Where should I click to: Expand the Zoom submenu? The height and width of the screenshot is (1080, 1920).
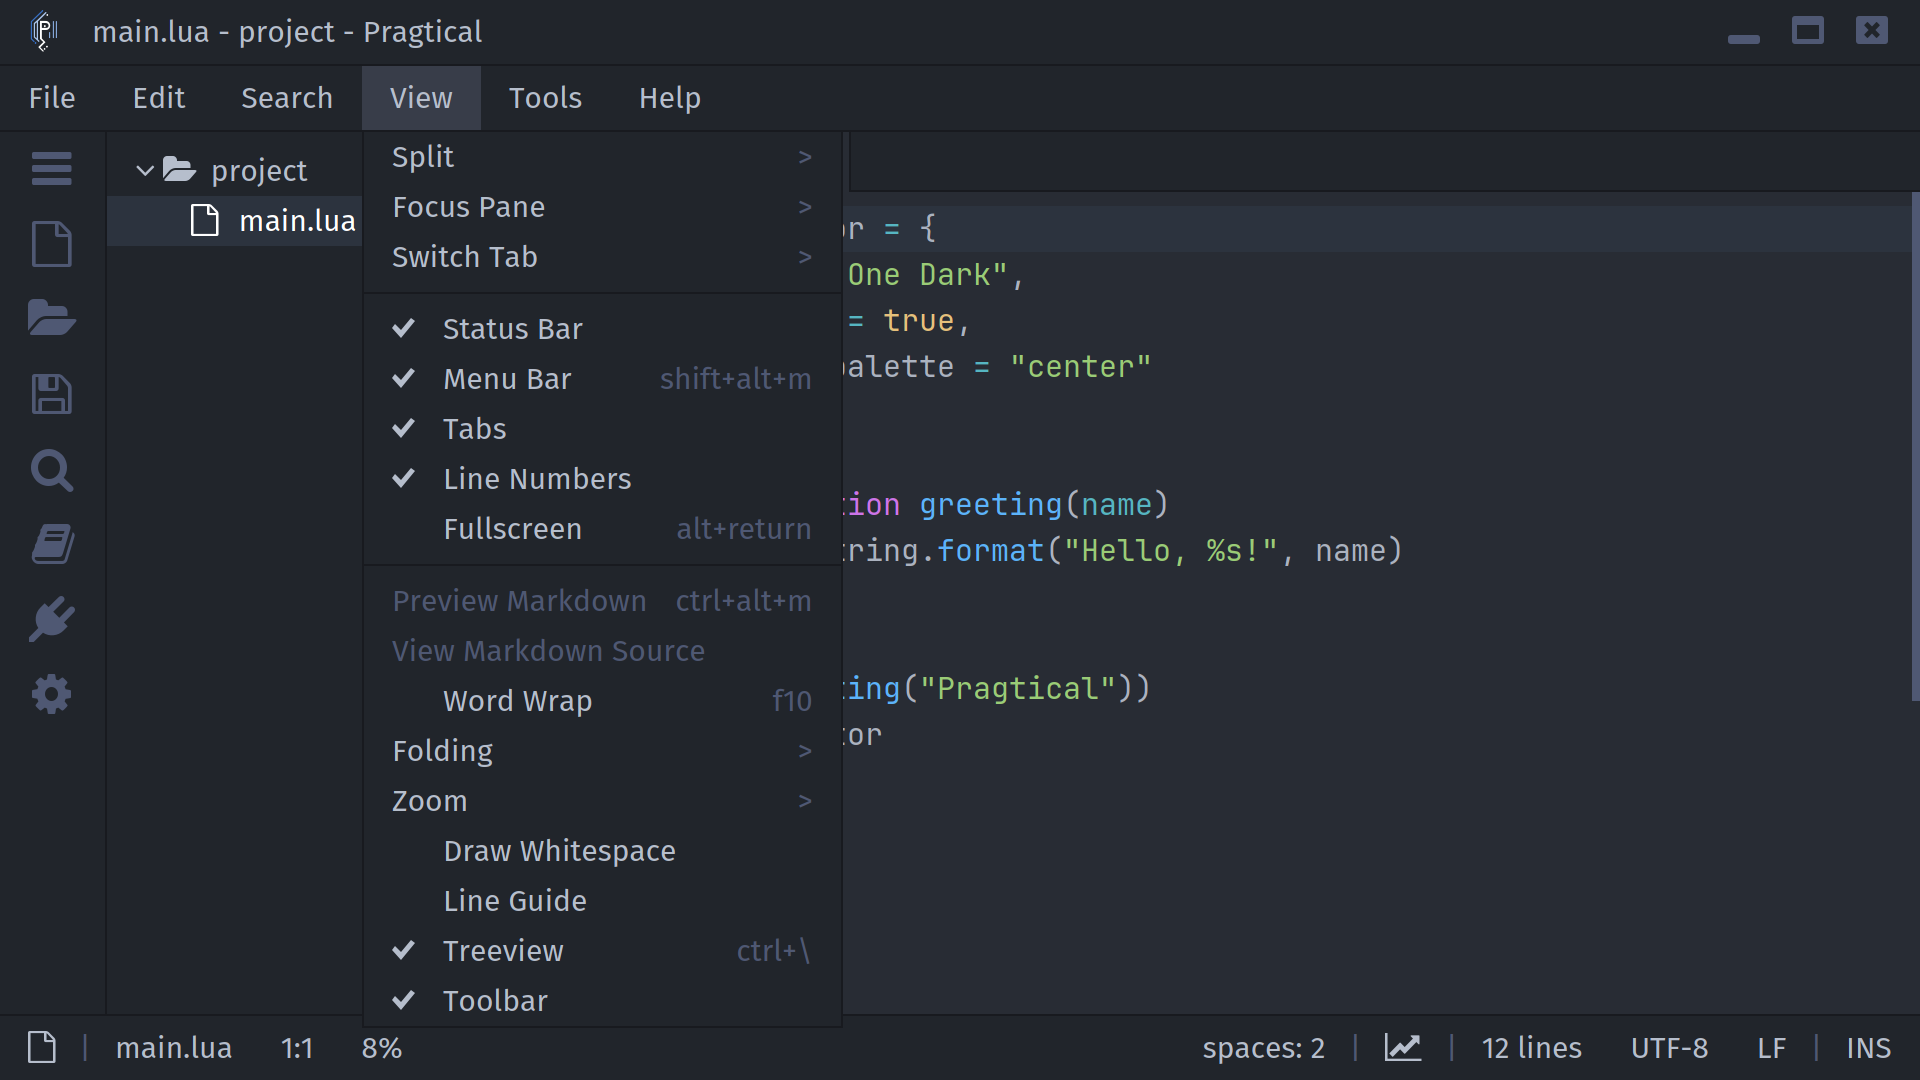point(602,801)
